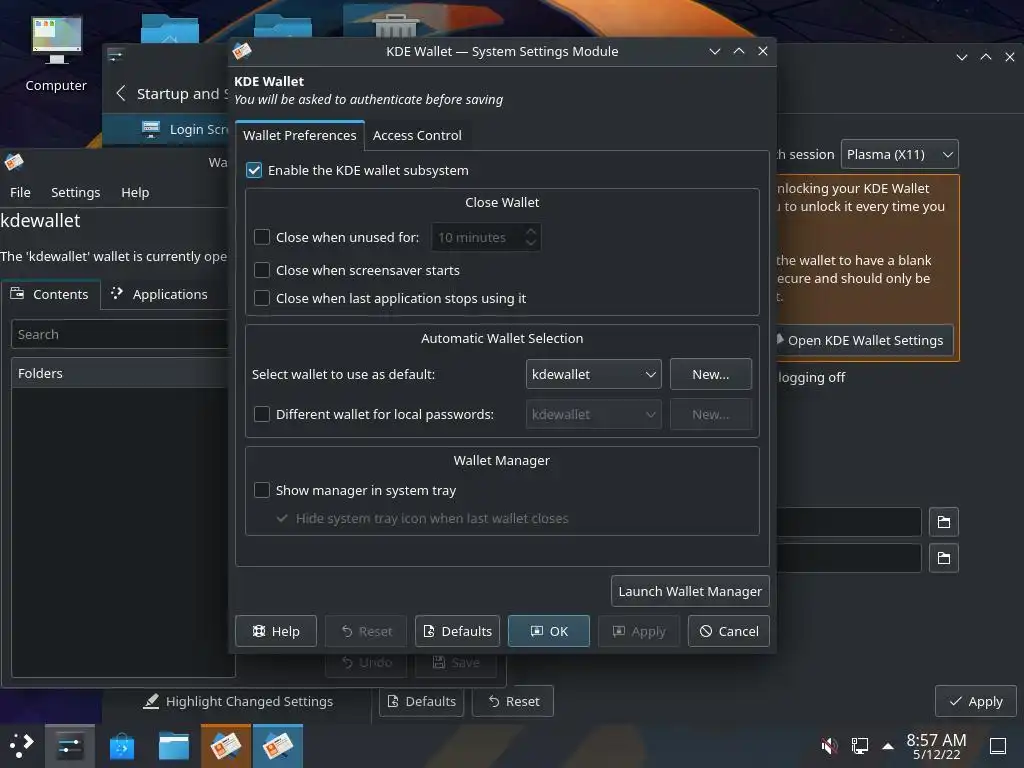The image size is (1024, 768).
Task: Select the Wallet Preferences tab
Action: pyautogui.click(x=300, y=135)
